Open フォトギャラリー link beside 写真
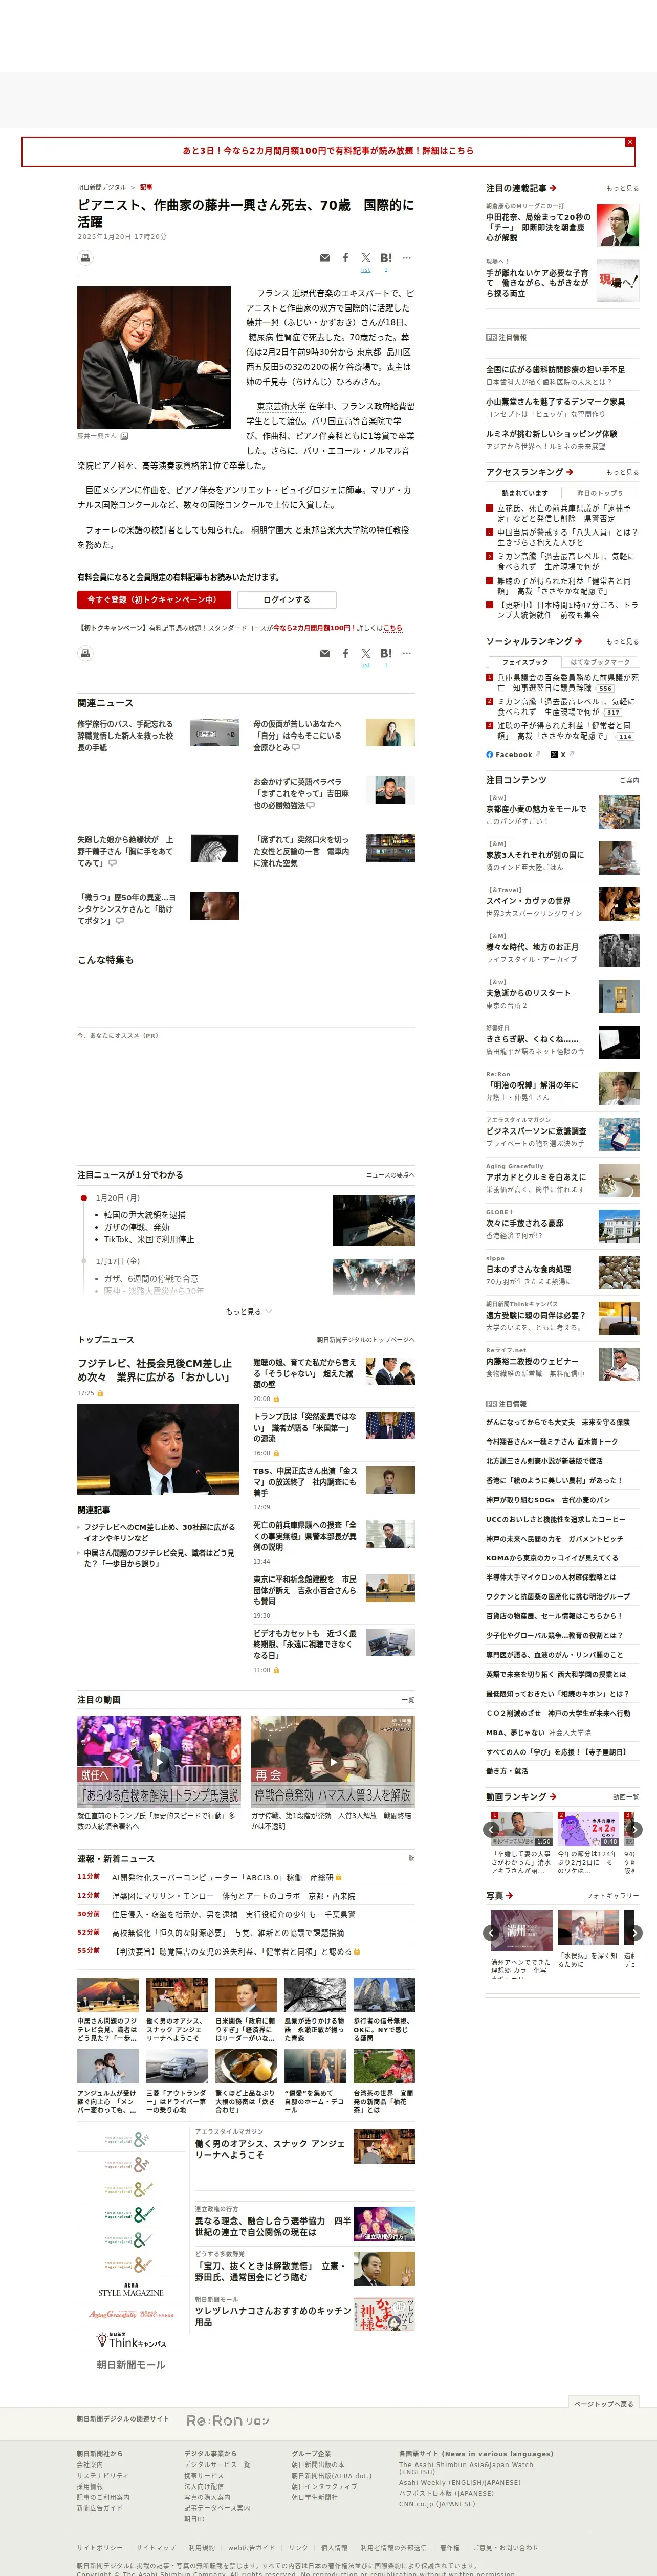This screenshot has width=657, height=2576. click(612, 1895)
